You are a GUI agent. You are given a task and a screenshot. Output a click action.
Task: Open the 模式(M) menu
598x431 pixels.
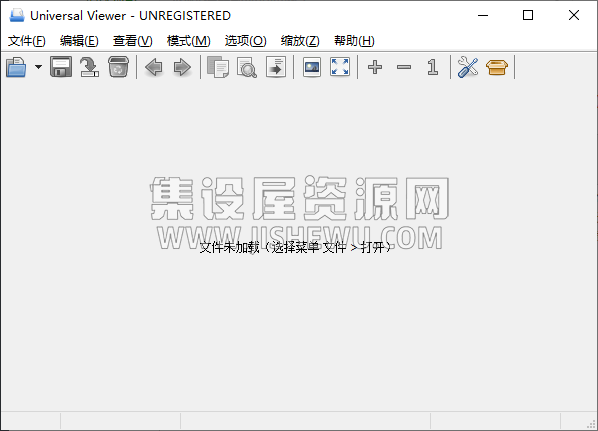coord(188,40)
